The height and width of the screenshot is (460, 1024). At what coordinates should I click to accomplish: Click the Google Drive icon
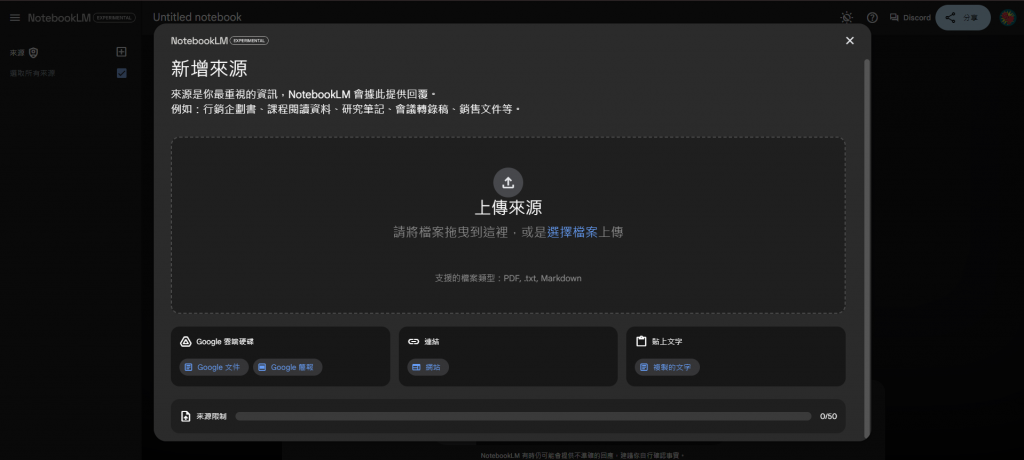pos(185,341)
